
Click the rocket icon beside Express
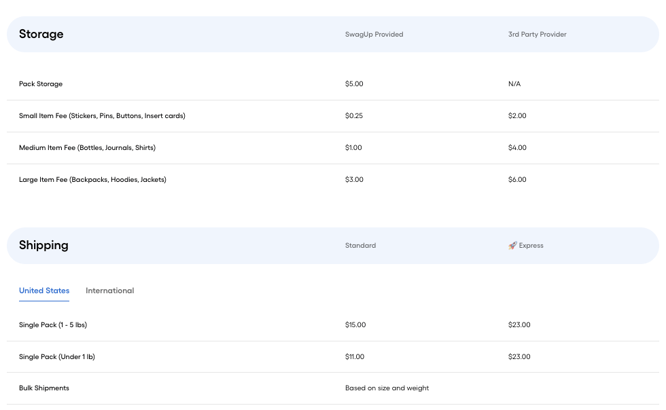[x=512, y=245]
